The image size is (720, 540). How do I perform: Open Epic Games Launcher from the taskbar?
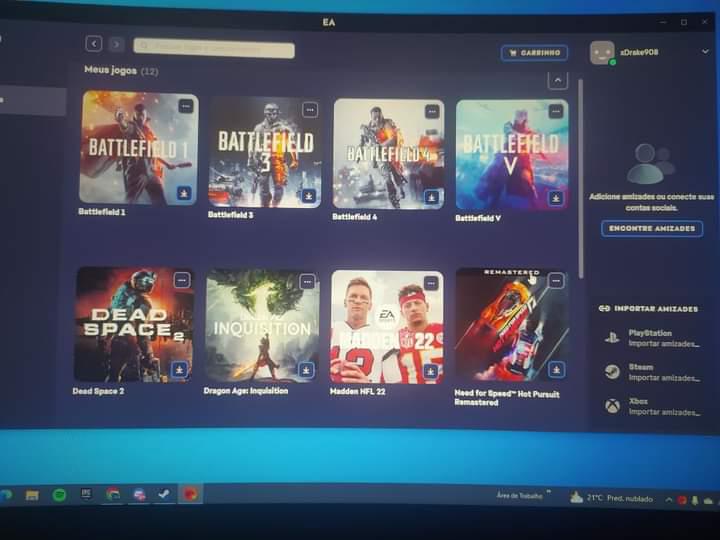[86, 495]
